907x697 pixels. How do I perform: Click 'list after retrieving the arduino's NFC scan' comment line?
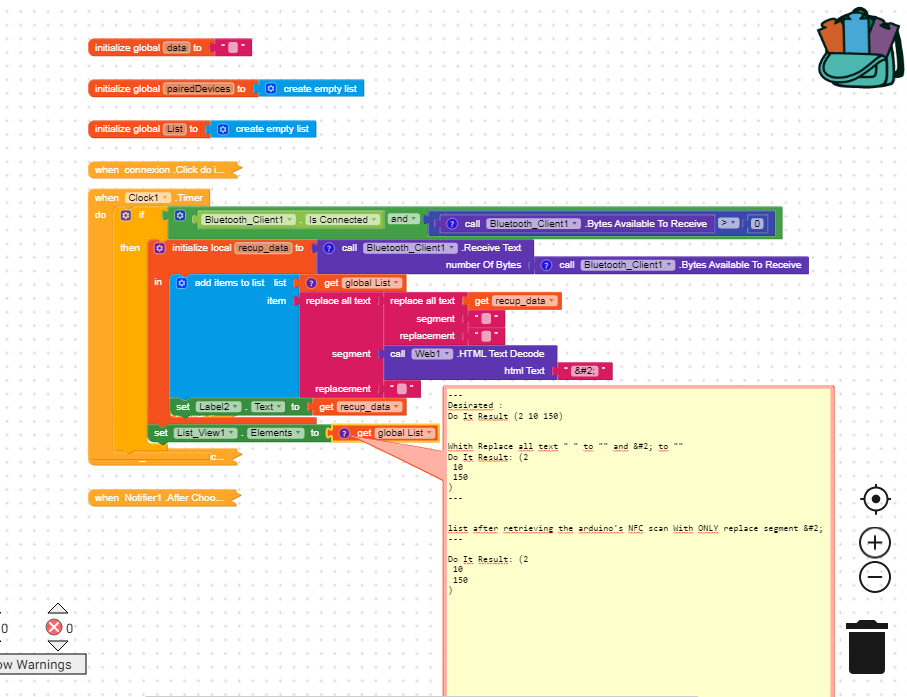click(635, 528)
